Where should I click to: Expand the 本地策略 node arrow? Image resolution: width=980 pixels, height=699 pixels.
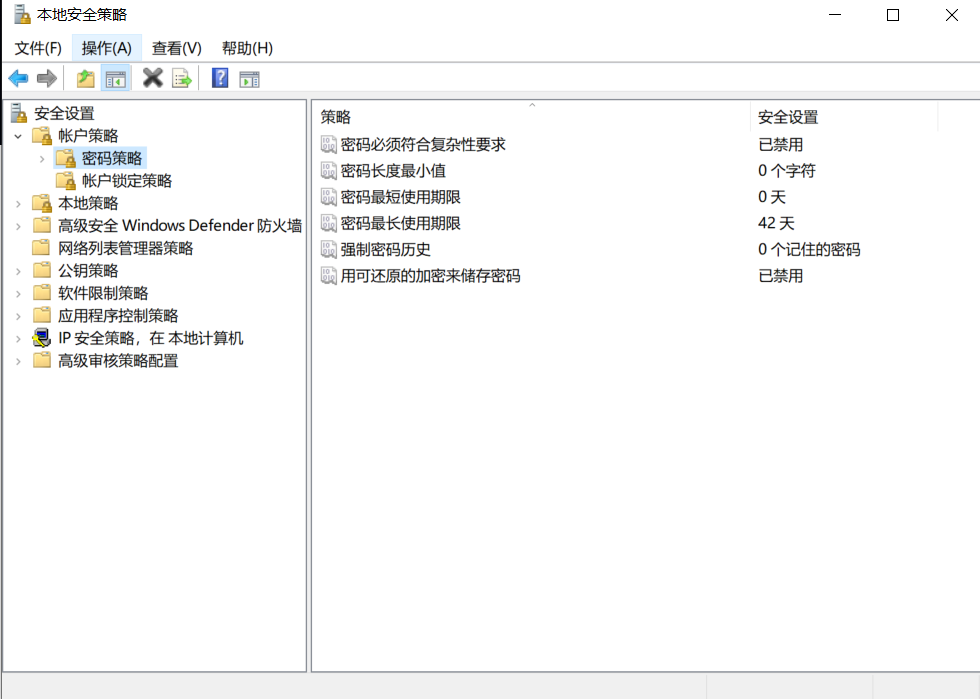[18, 204]
